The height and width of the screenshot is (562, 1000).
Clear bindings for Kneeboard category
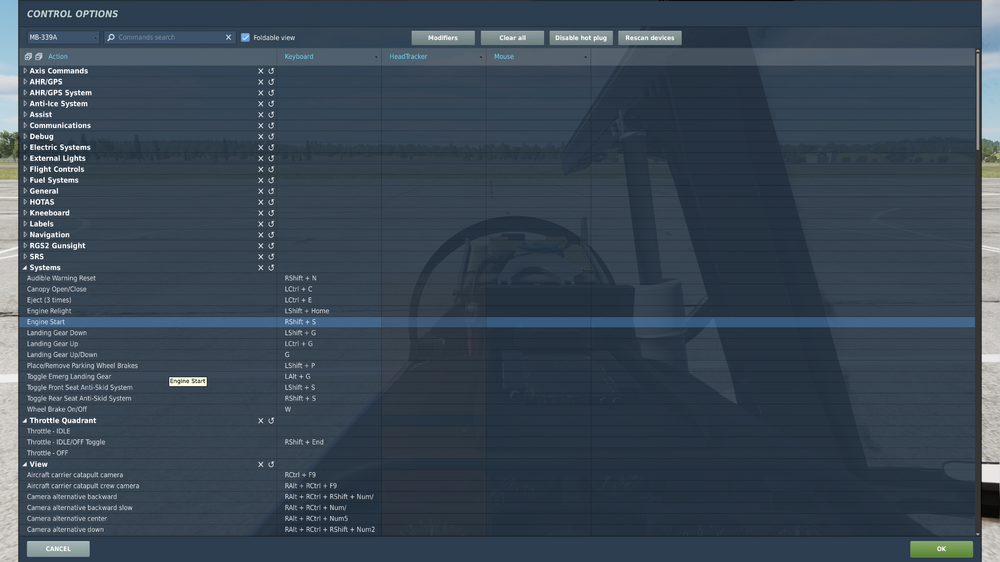[x=260, y=213]
